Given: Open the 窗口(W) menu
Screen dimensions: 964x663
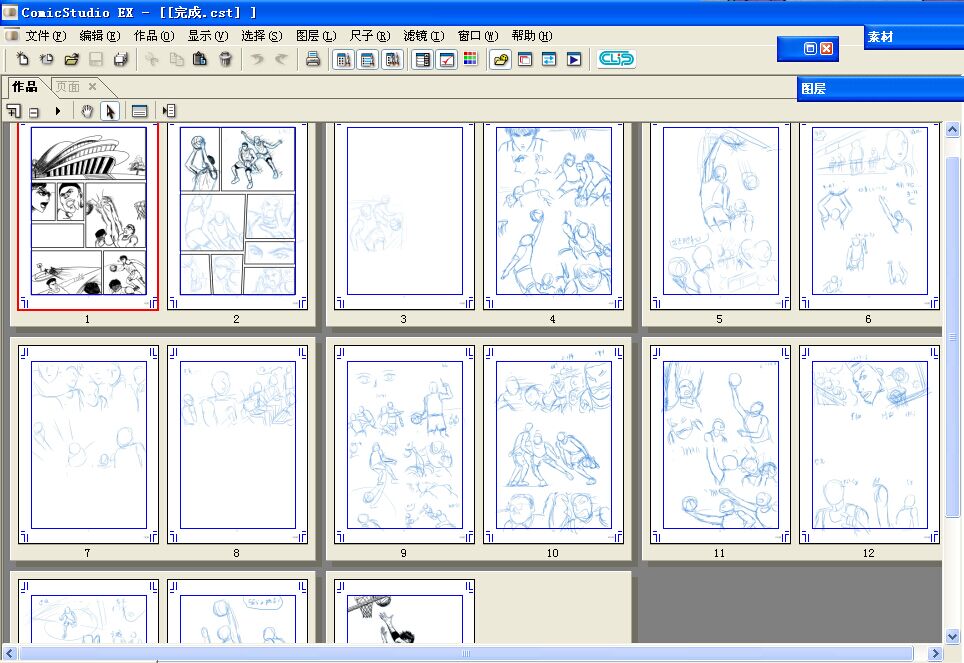Looking at the screenshot, I should coord(478,36).
